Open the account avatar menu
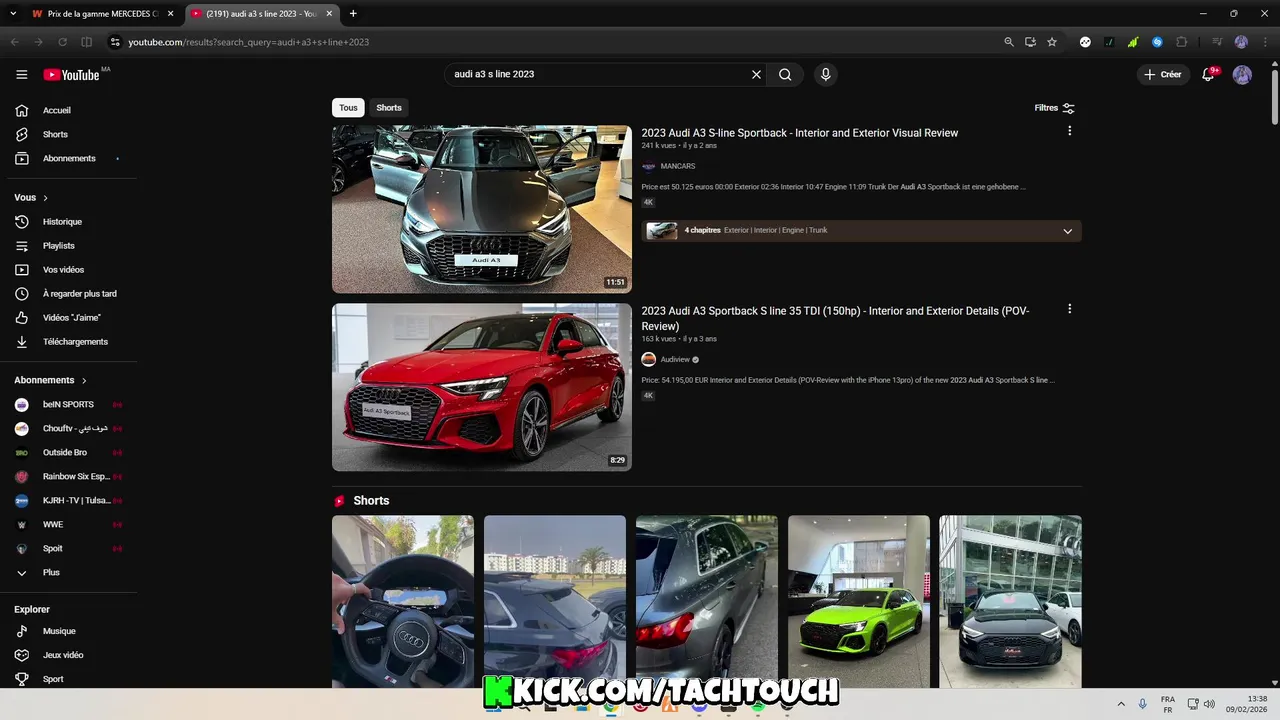The width and height of the screenshot is (1280, 720). tap(1242, 75)
